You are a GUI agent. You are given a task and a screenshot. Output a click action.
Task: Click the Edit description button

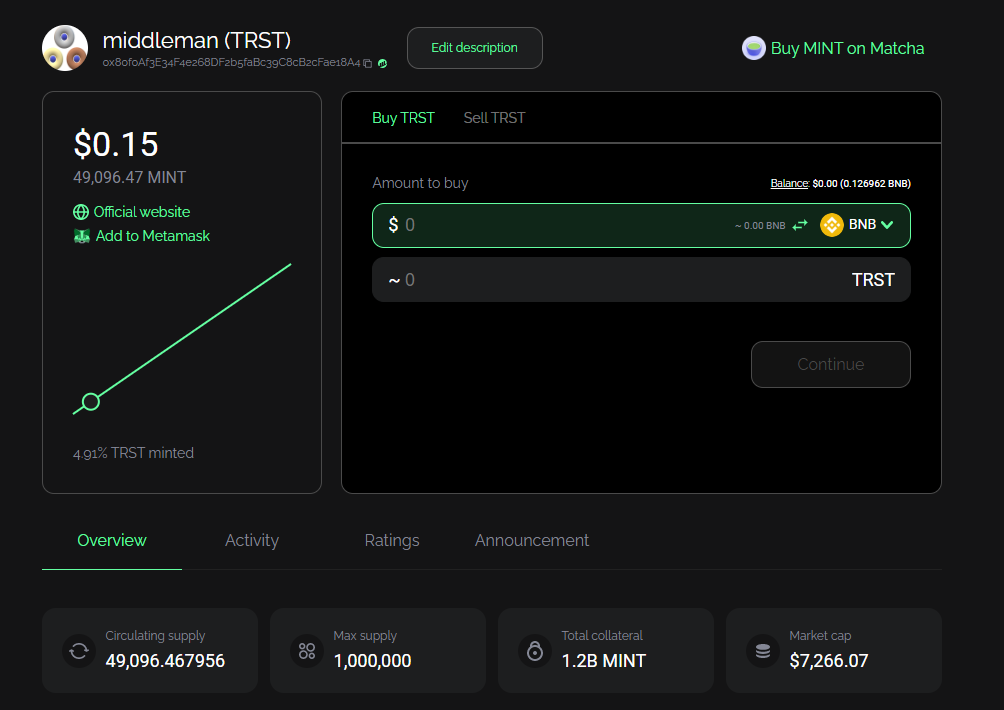click(474, 48)
